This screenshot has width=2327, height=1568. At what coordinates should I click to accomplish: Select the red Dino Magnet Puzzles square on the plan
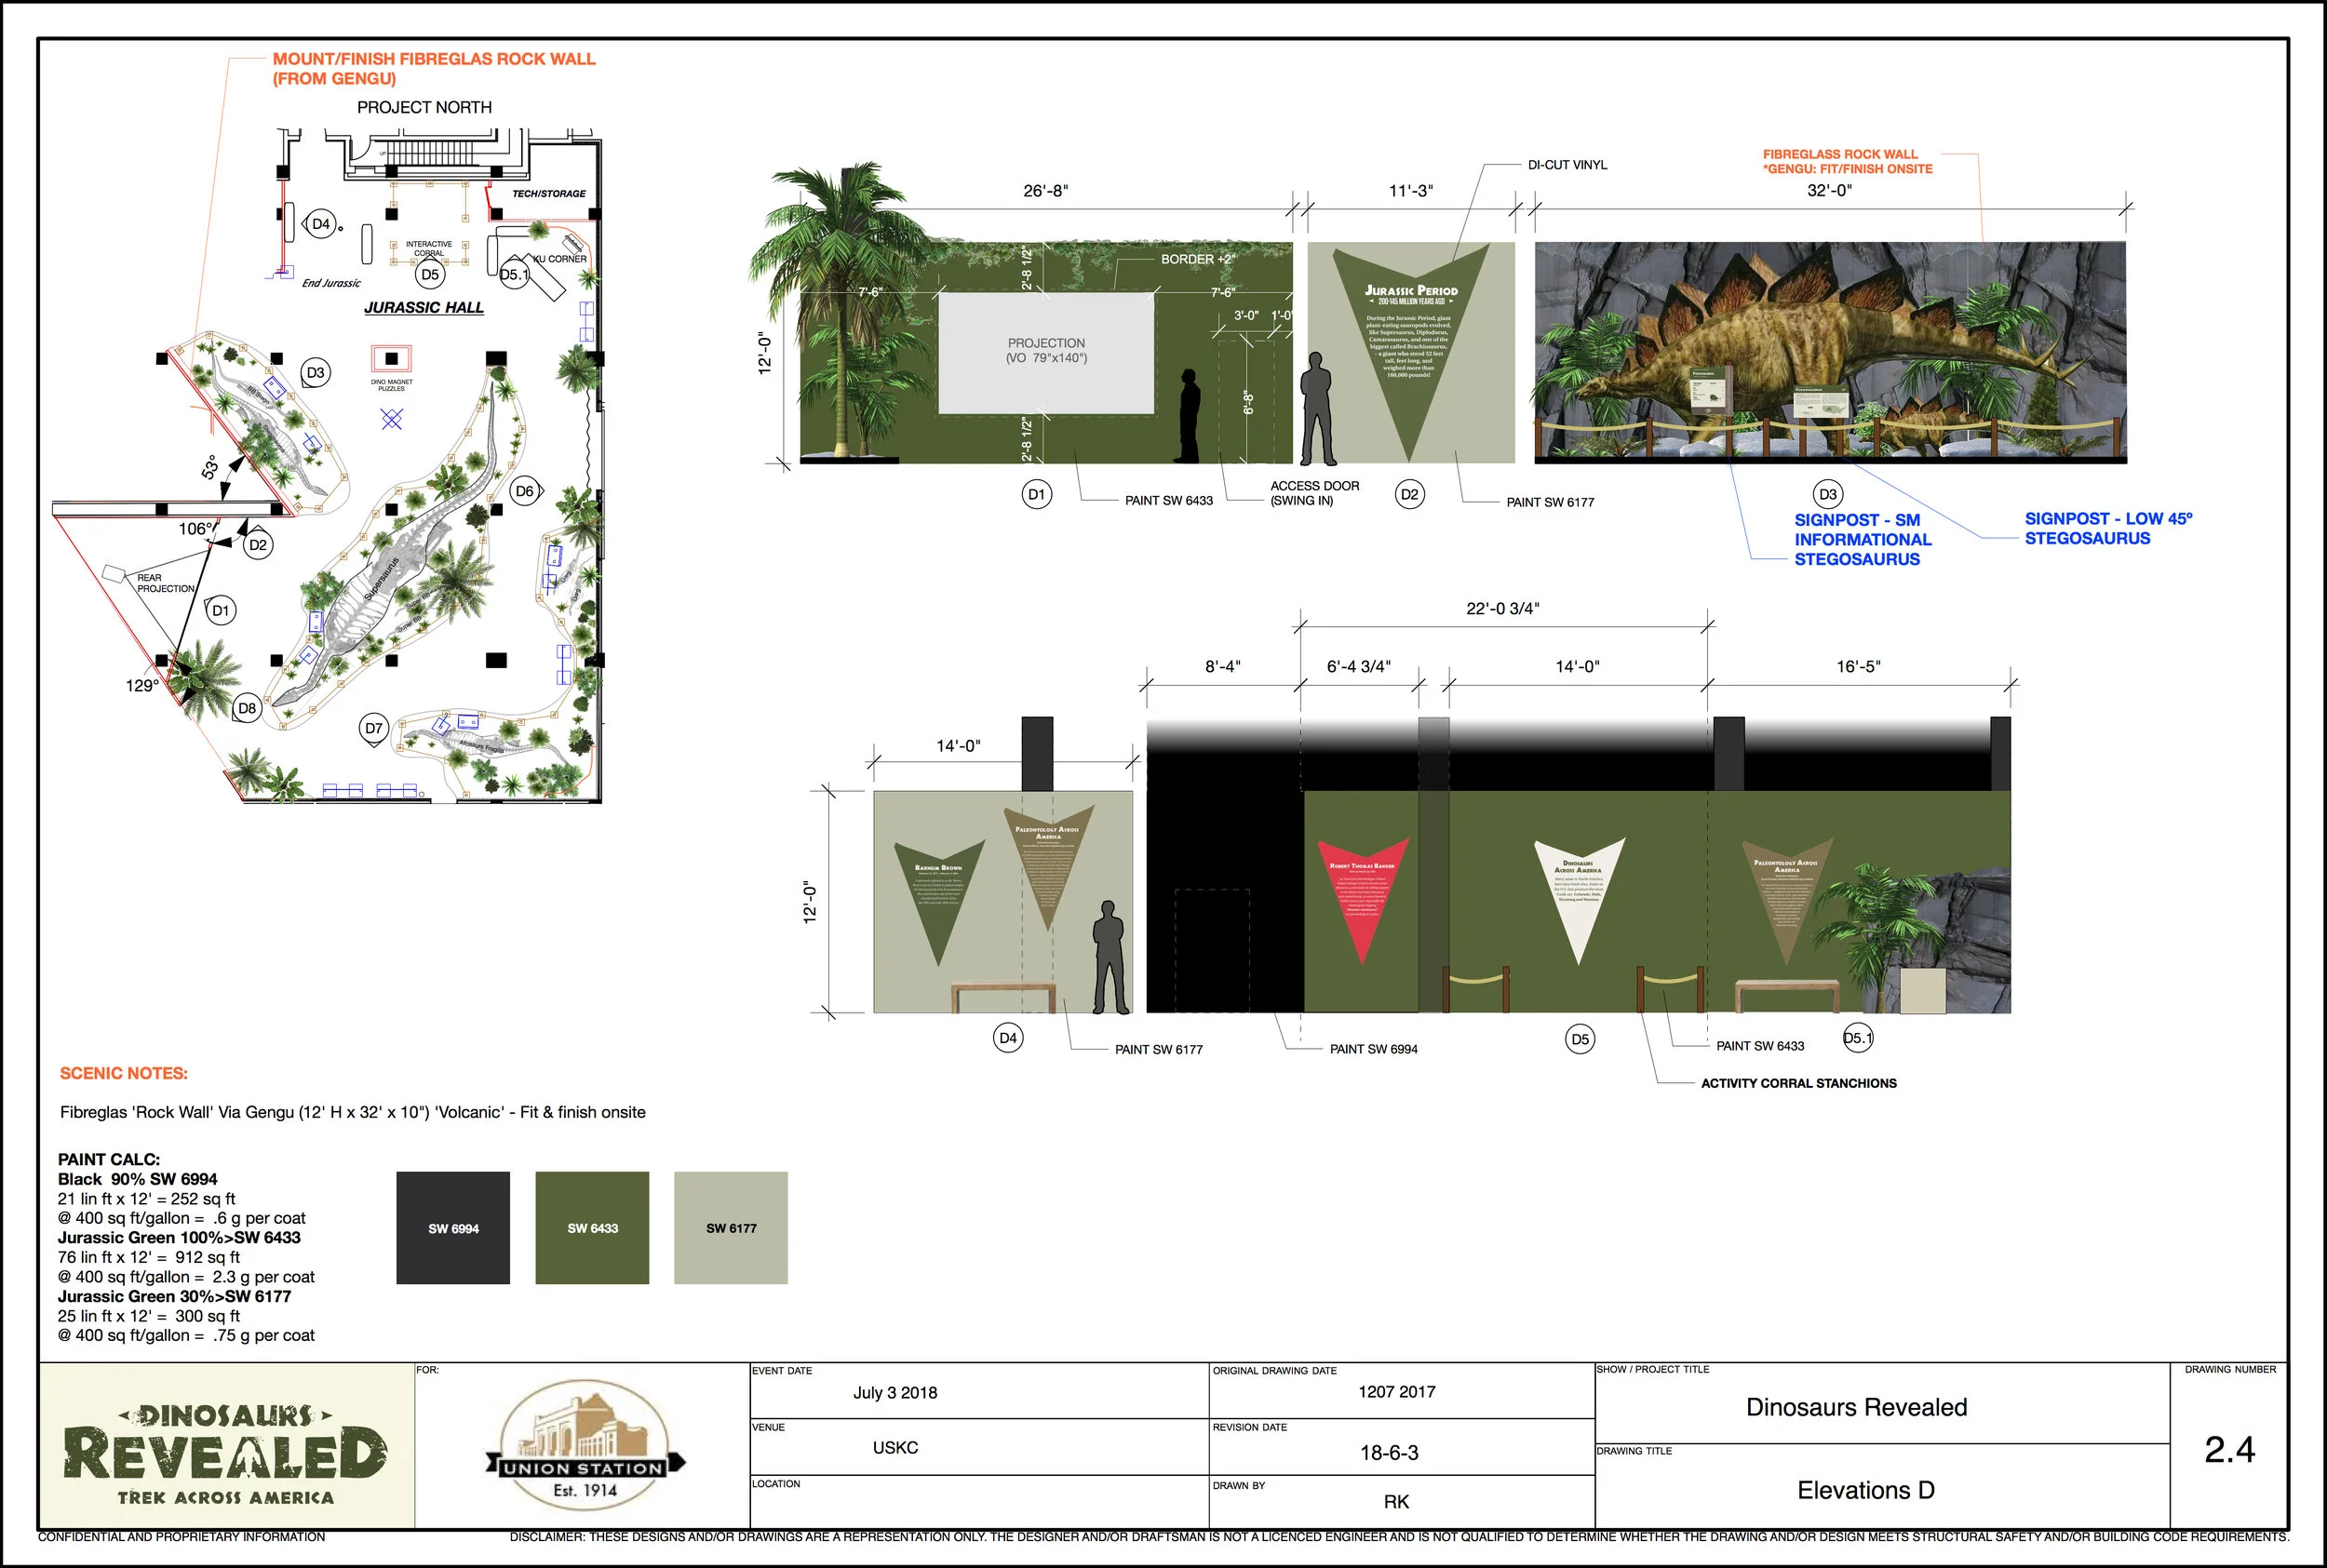coord(391,359)
